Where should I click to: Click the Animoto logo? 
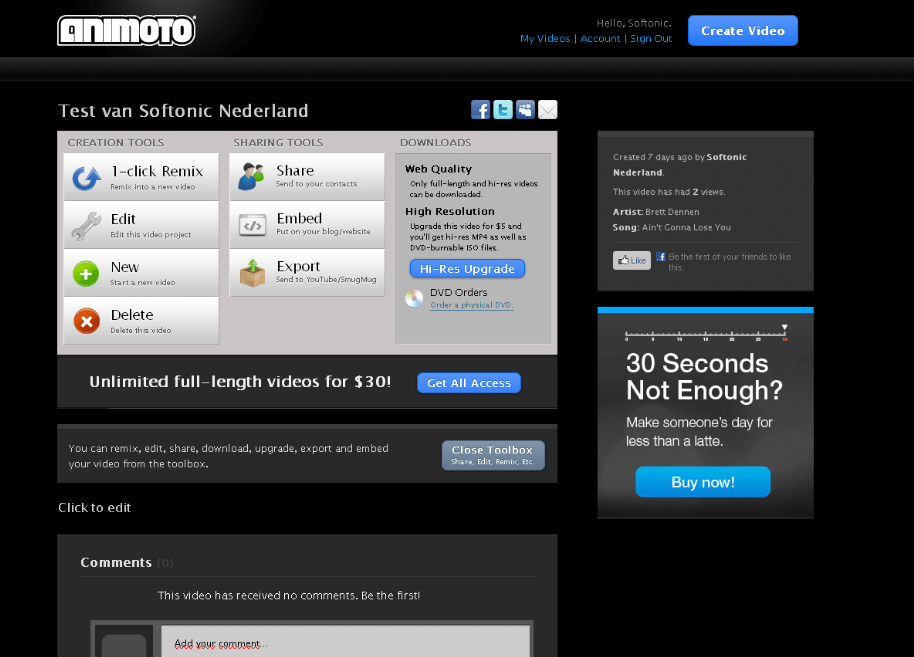click(126, 30)
